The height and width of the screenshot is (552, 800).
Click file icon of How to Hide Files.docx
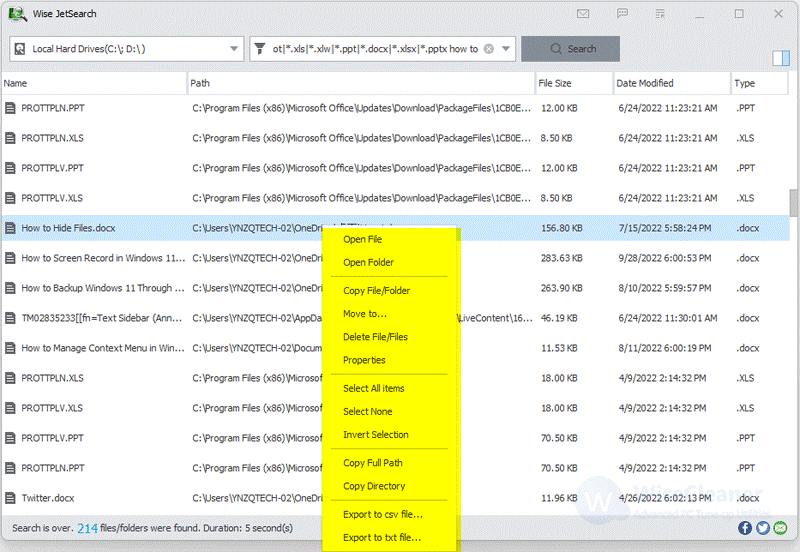coord(10,228)
